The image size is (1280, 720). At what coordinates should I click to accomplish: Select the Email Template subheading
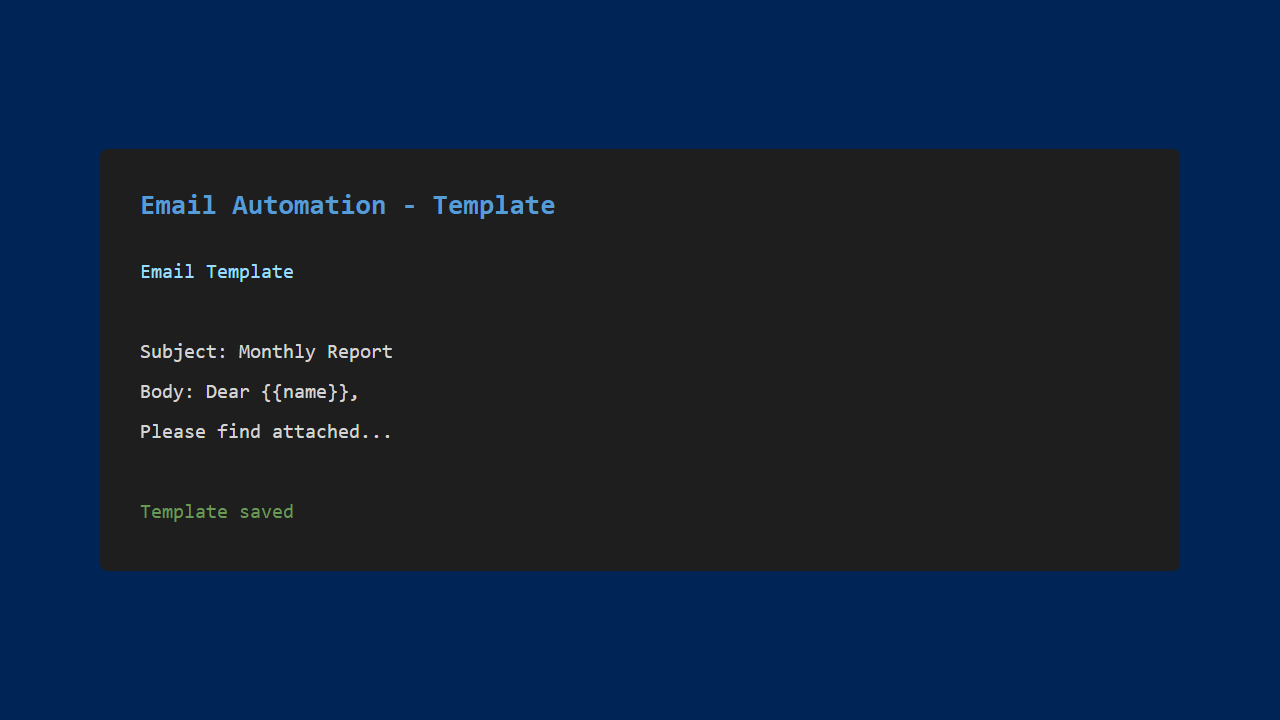pyautogui.click(x=216, y=272)
